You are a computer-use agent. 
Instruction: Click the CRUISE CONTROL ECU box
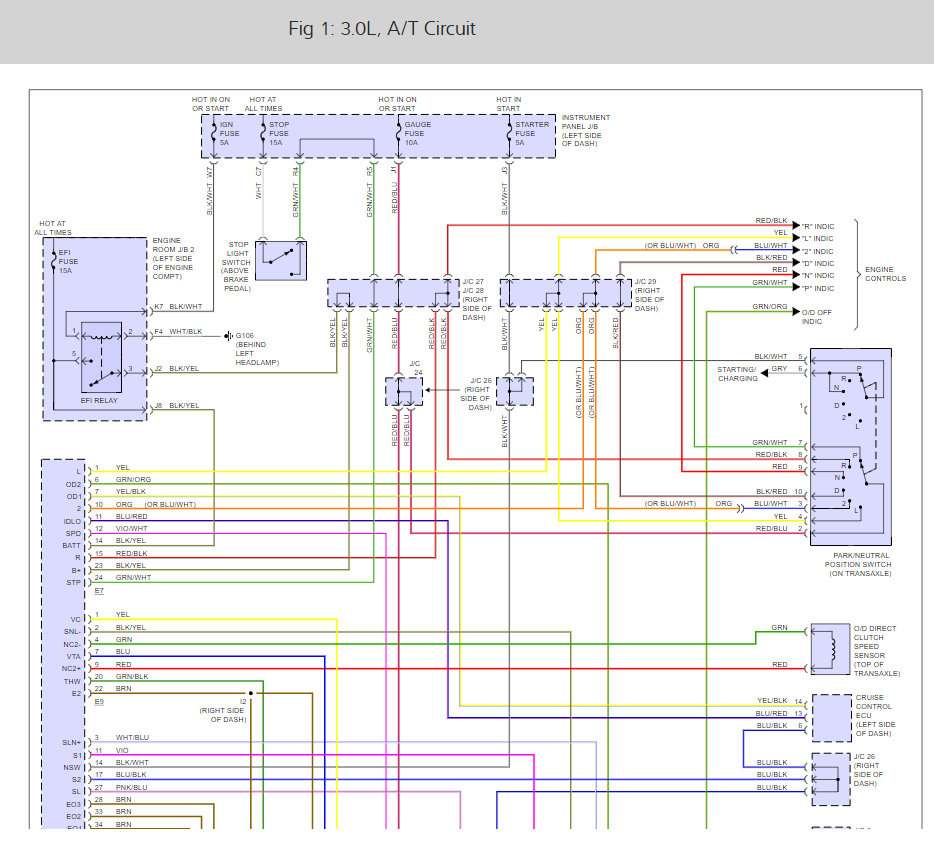coord(832,718)
